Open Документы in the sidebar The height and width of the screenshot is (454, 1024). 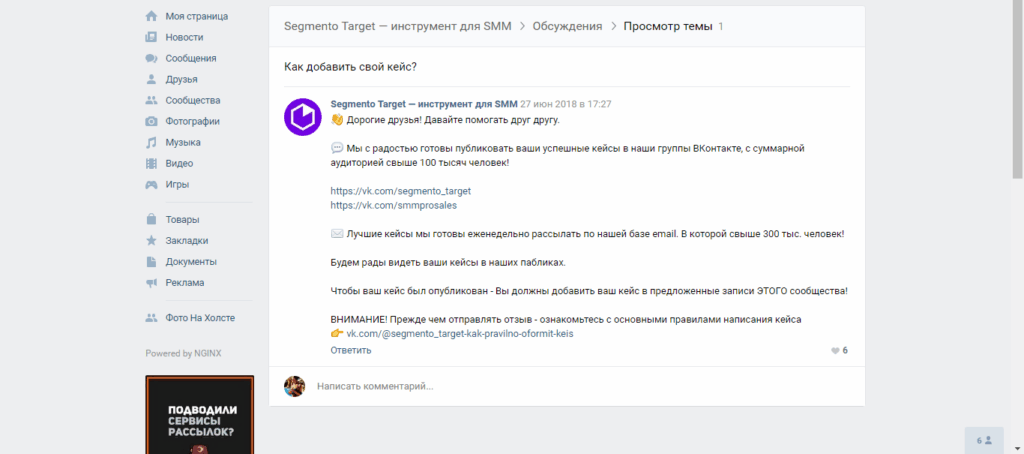[x=191, y=261]
